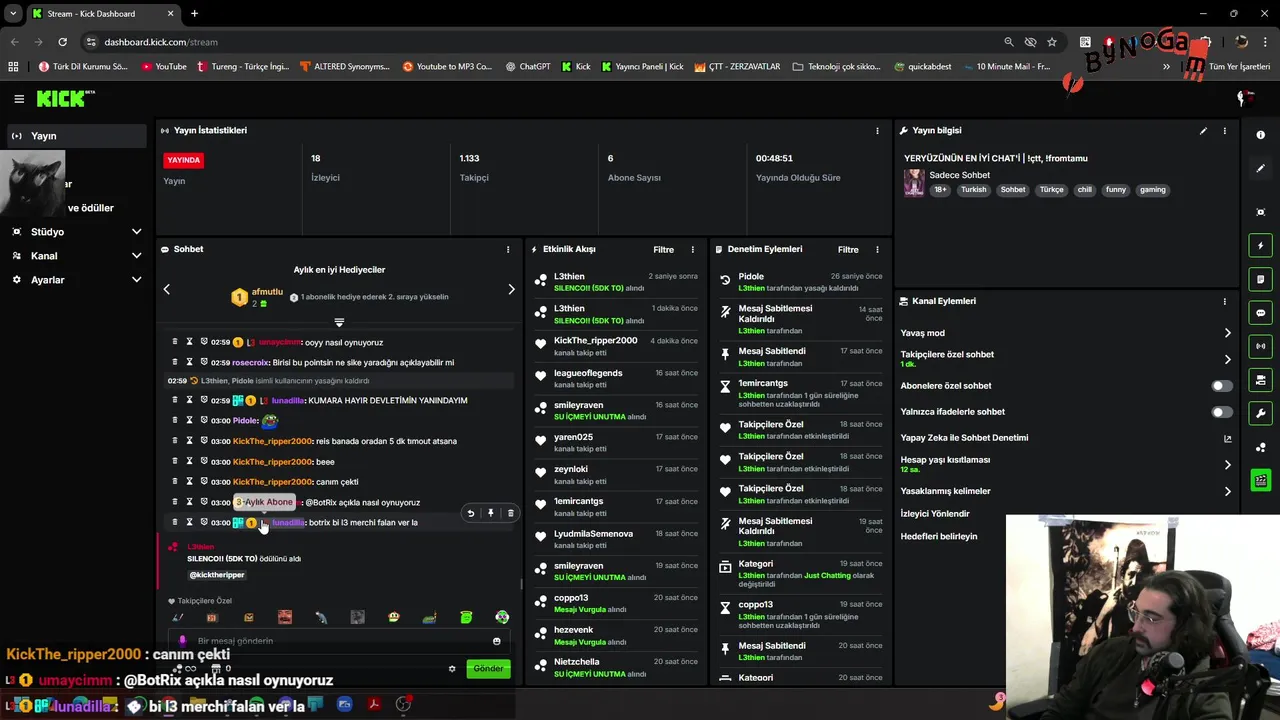
Task: Open Kanal Eylemleri three-dot menu
Action: [1224, 301]
